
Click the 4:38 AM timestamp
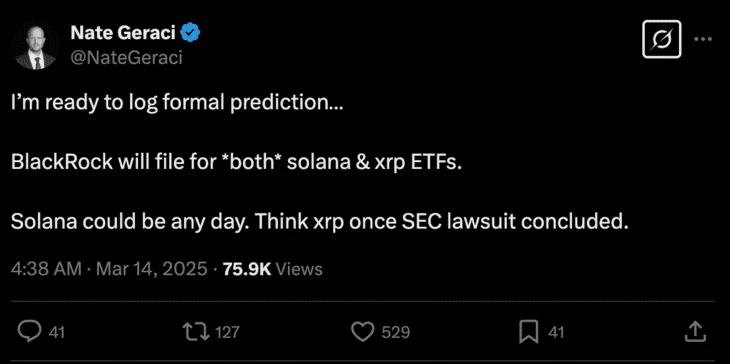46,269
